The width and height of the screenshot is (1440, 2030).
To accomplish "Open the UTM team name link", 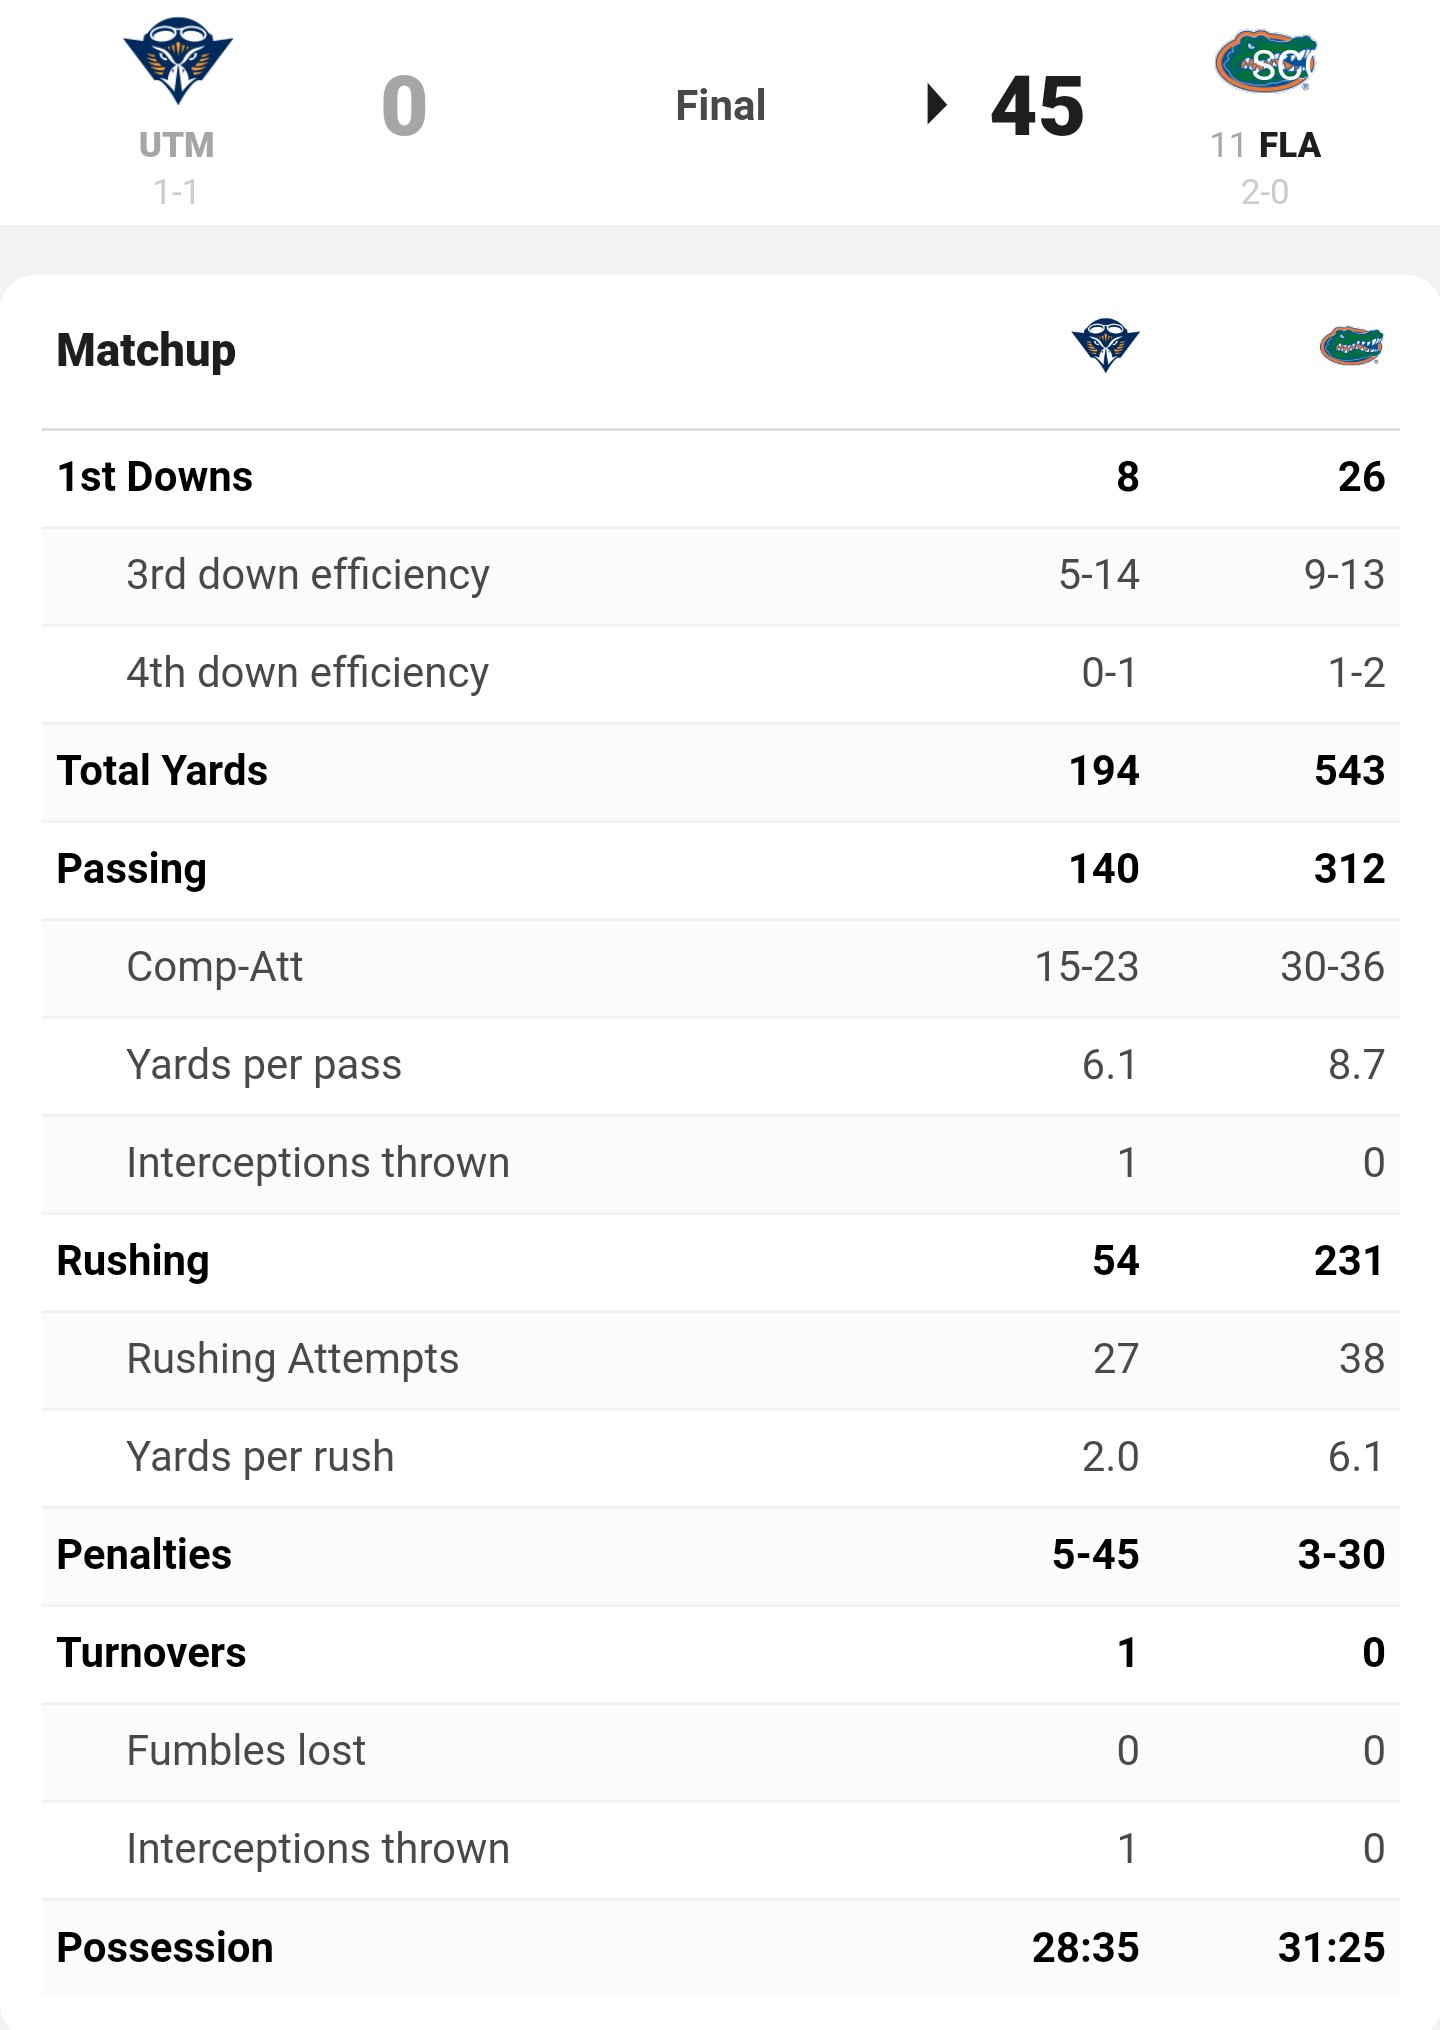I will 176,145.
